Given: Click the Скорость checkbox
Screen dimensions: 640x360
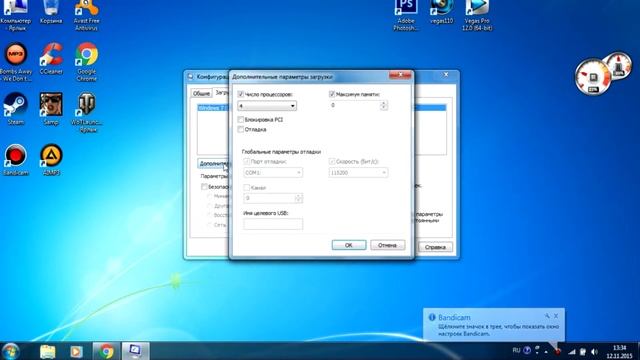Looking at the screenshot, I should pos(332,162).
